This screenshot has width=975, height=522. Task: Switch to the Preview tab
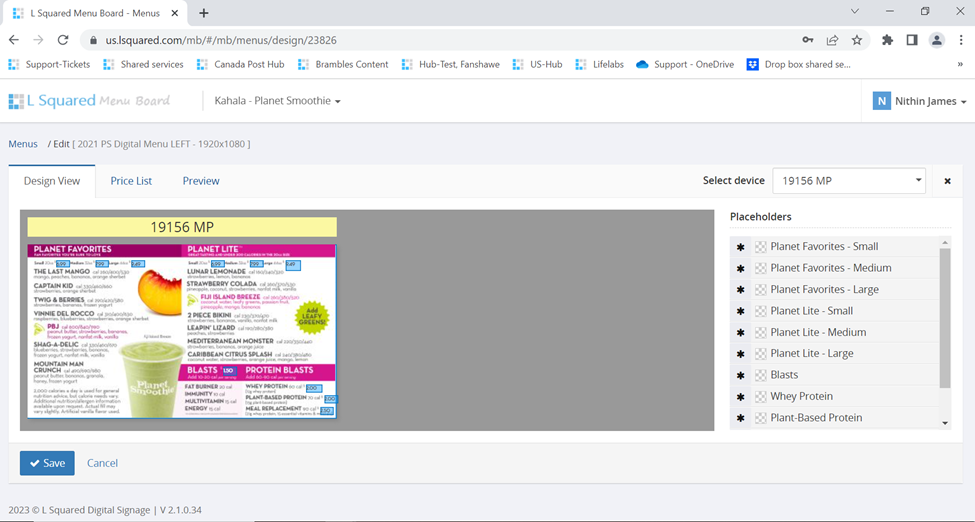[x=201, y=181]
